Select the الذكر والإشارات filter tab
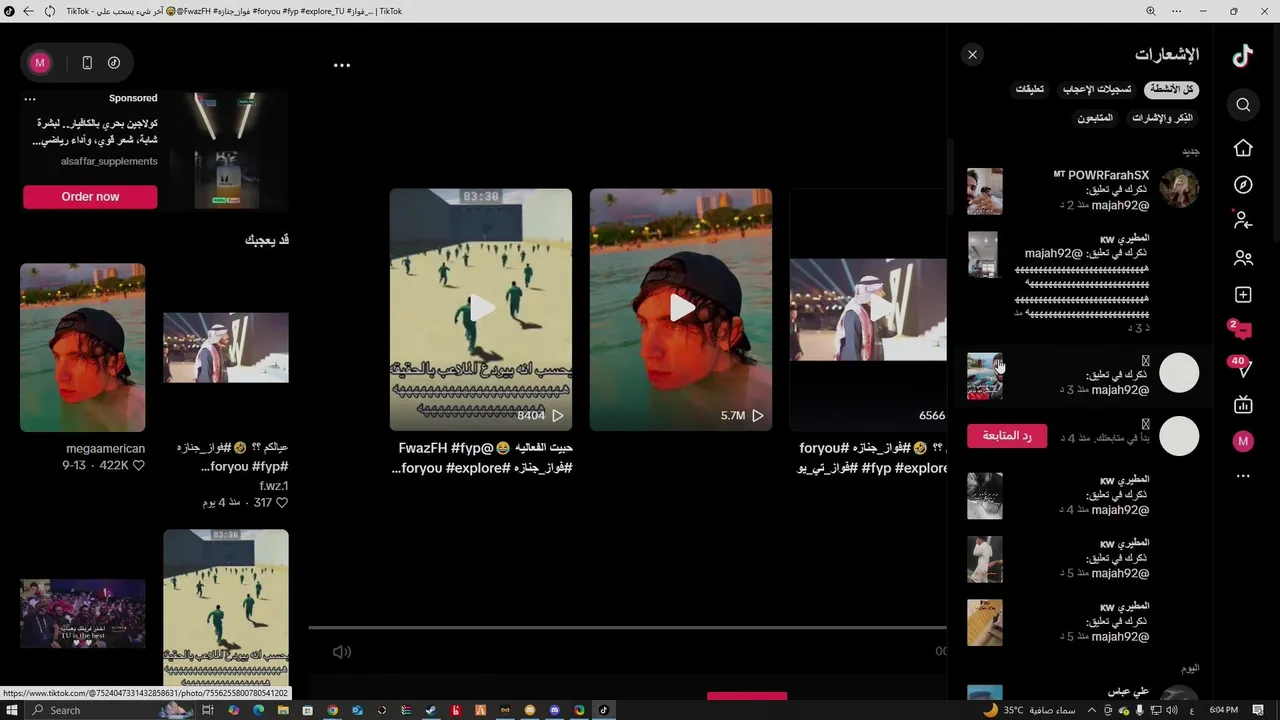Screen dimensions: 1280x720 pos(1162,118)
